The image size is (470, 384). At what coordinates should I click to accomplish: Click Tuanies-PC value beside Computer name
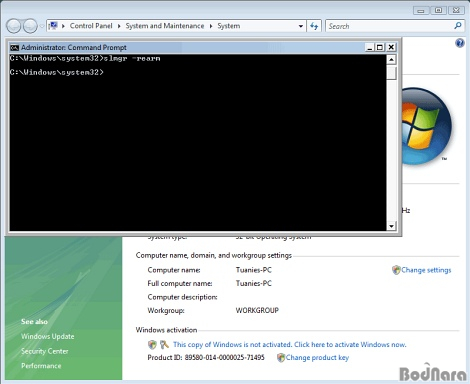click(254, 270)
